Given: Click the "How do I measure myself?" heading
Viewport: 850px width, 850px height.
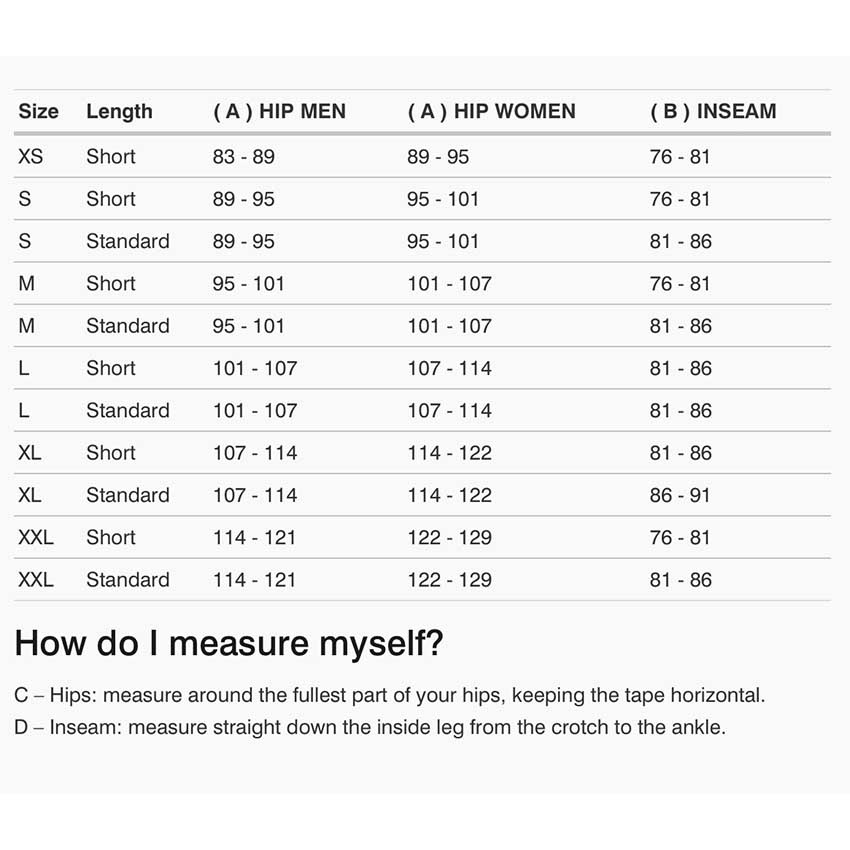Looking at the screenshot, I should pyautogui.click(x=229, y=643).
